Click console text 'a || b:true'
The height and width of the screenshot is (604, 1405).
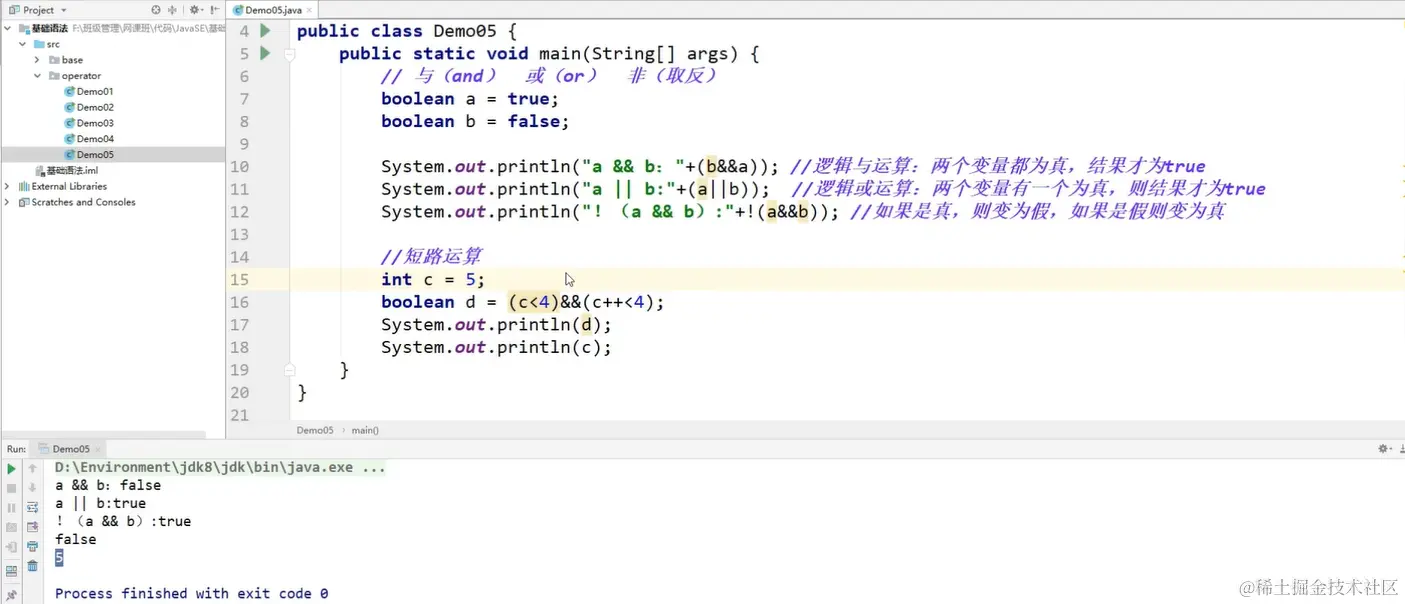100,503
